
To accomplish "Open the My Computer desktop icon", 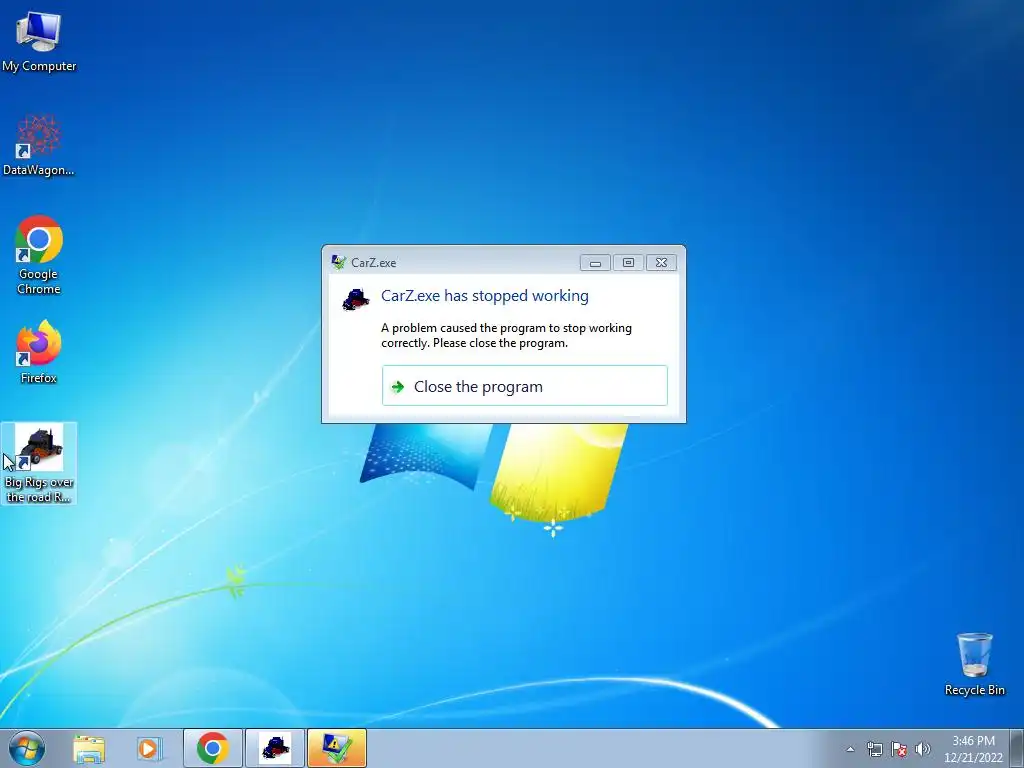I will (x=39, y=41).
